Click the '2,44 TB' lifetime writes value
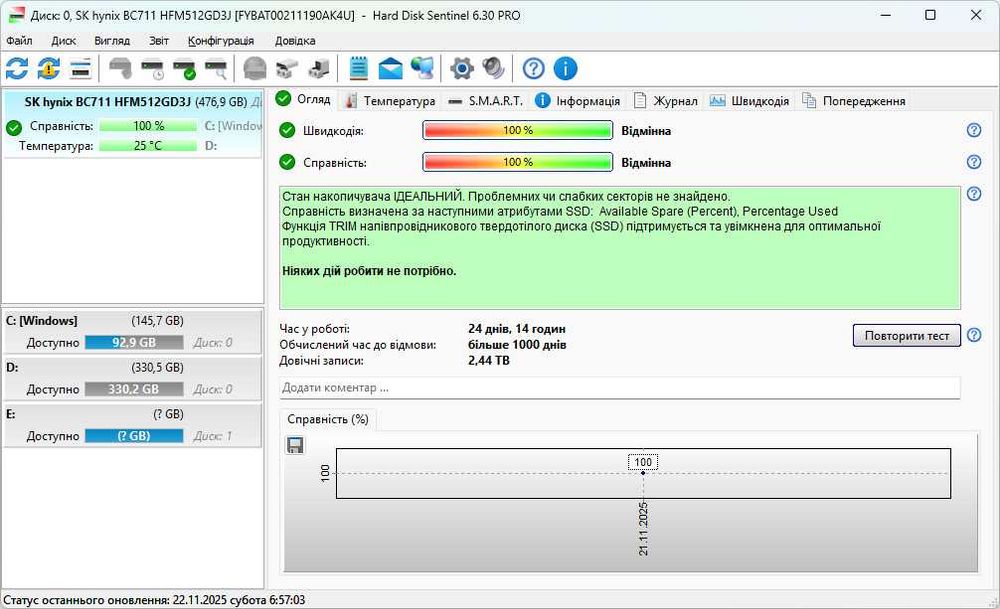Screen dimensions: 1000x609 [489, 361]
